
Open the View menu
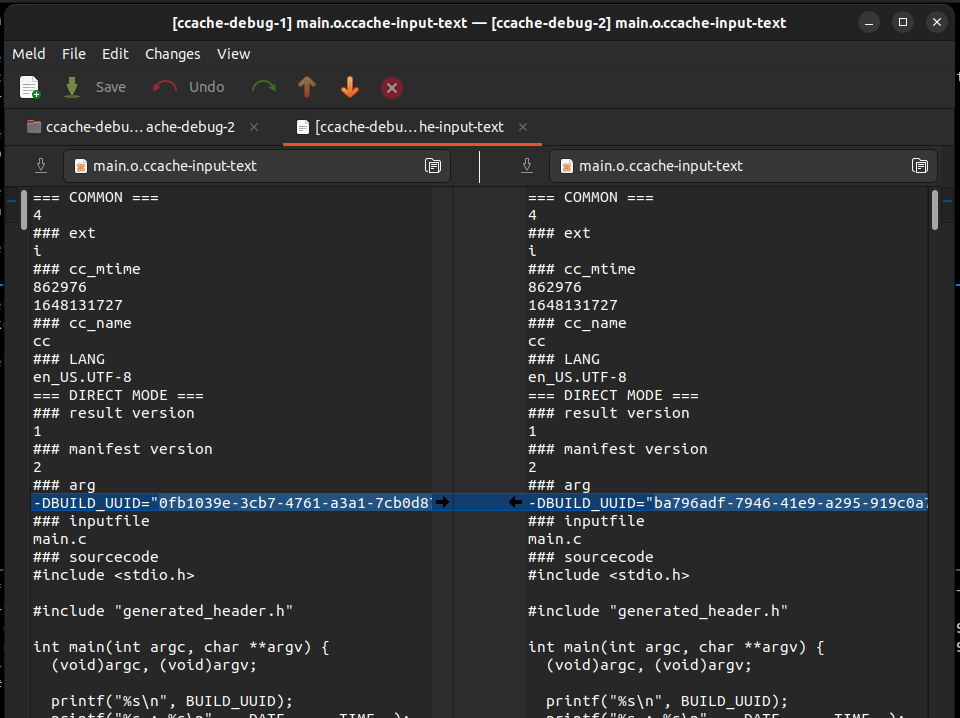(233, 54)
